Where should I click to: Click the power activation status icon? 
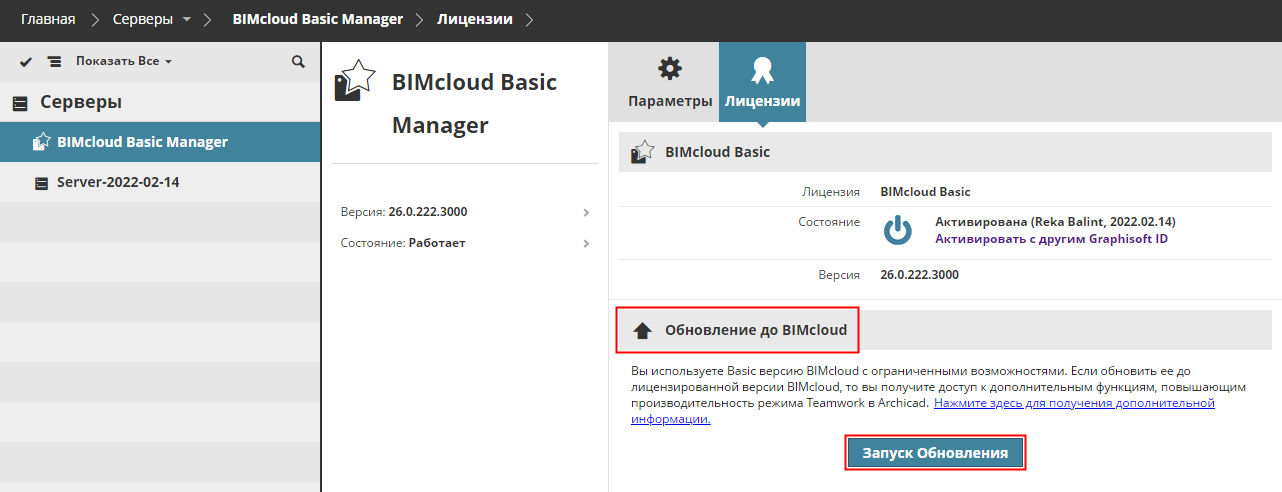(x=898, y=230)
